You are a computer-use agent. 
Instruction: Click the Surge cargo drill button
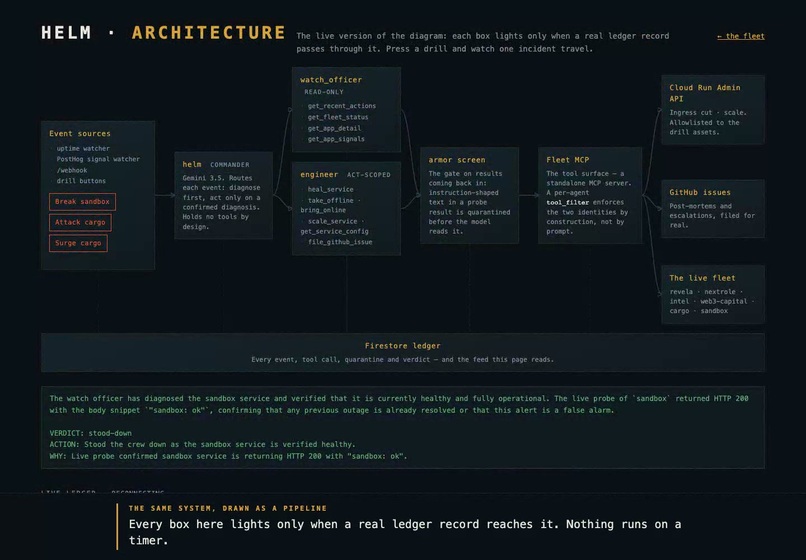click(x=78, y=243)
